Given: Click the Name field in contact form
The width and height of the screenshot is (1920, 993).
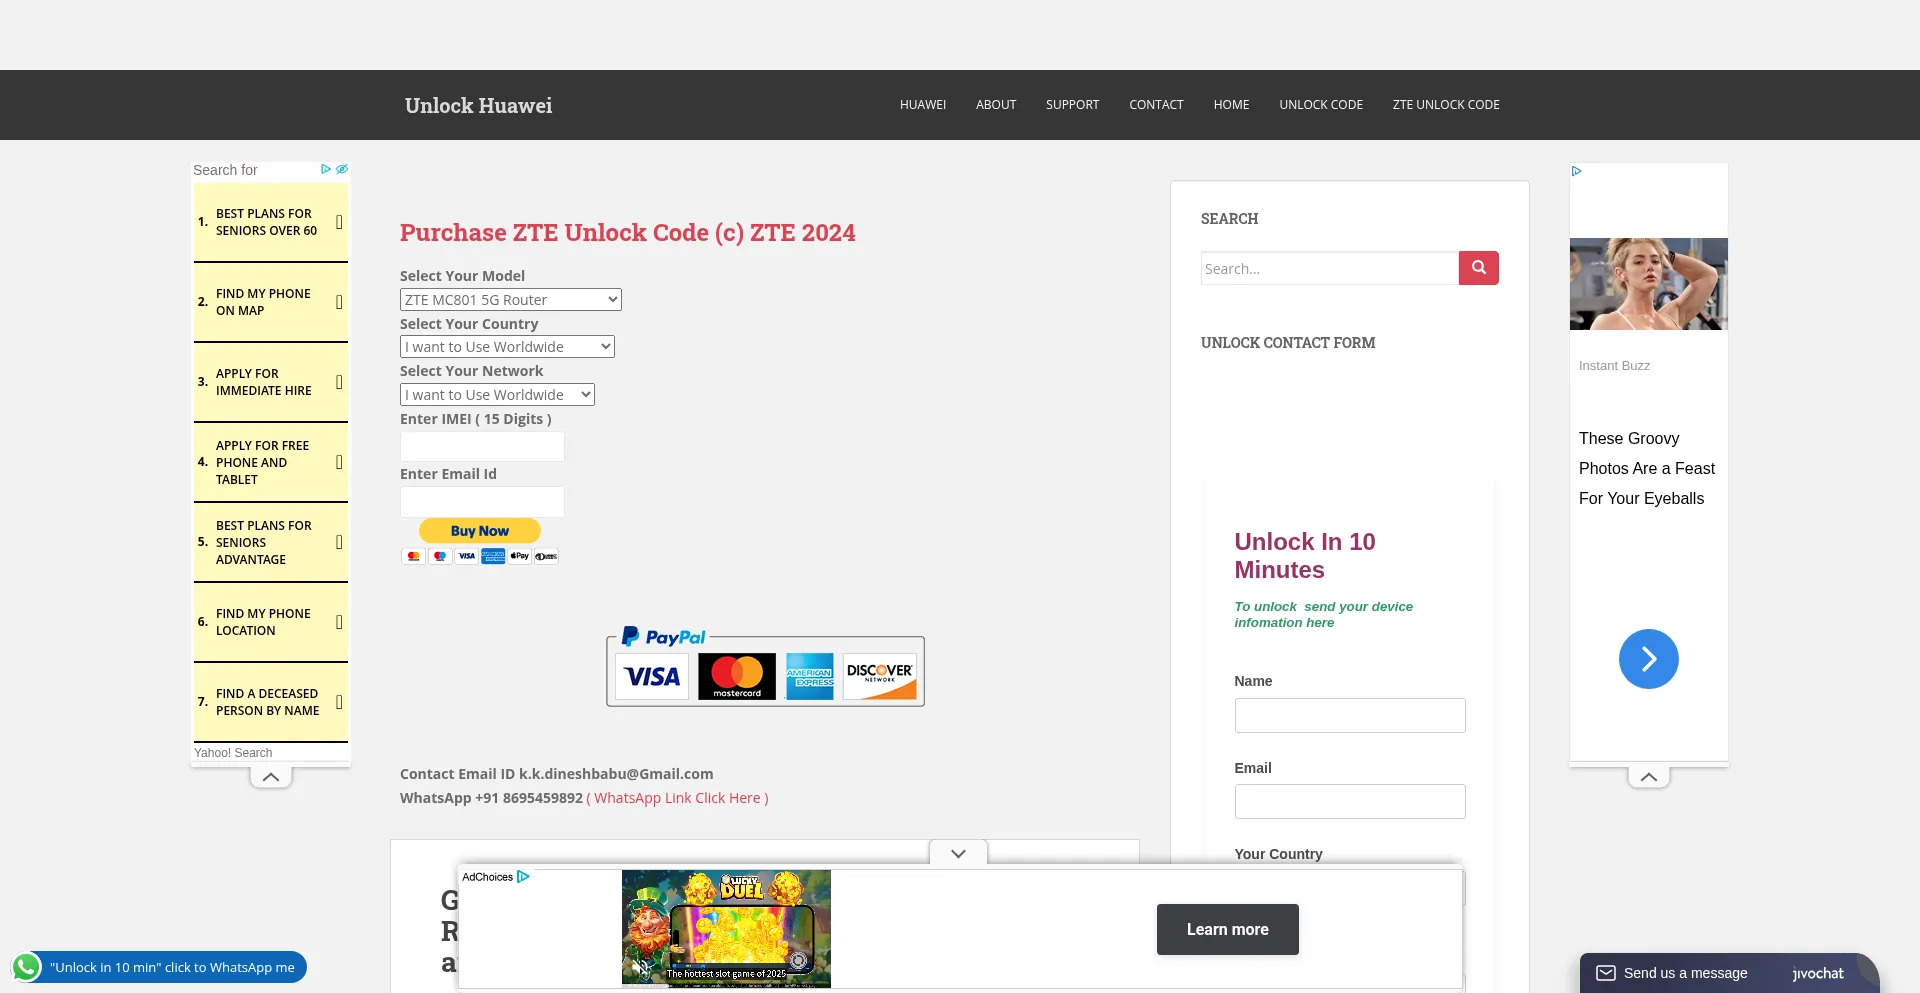Looking at the screenshot, I should tap(1350, 715).
